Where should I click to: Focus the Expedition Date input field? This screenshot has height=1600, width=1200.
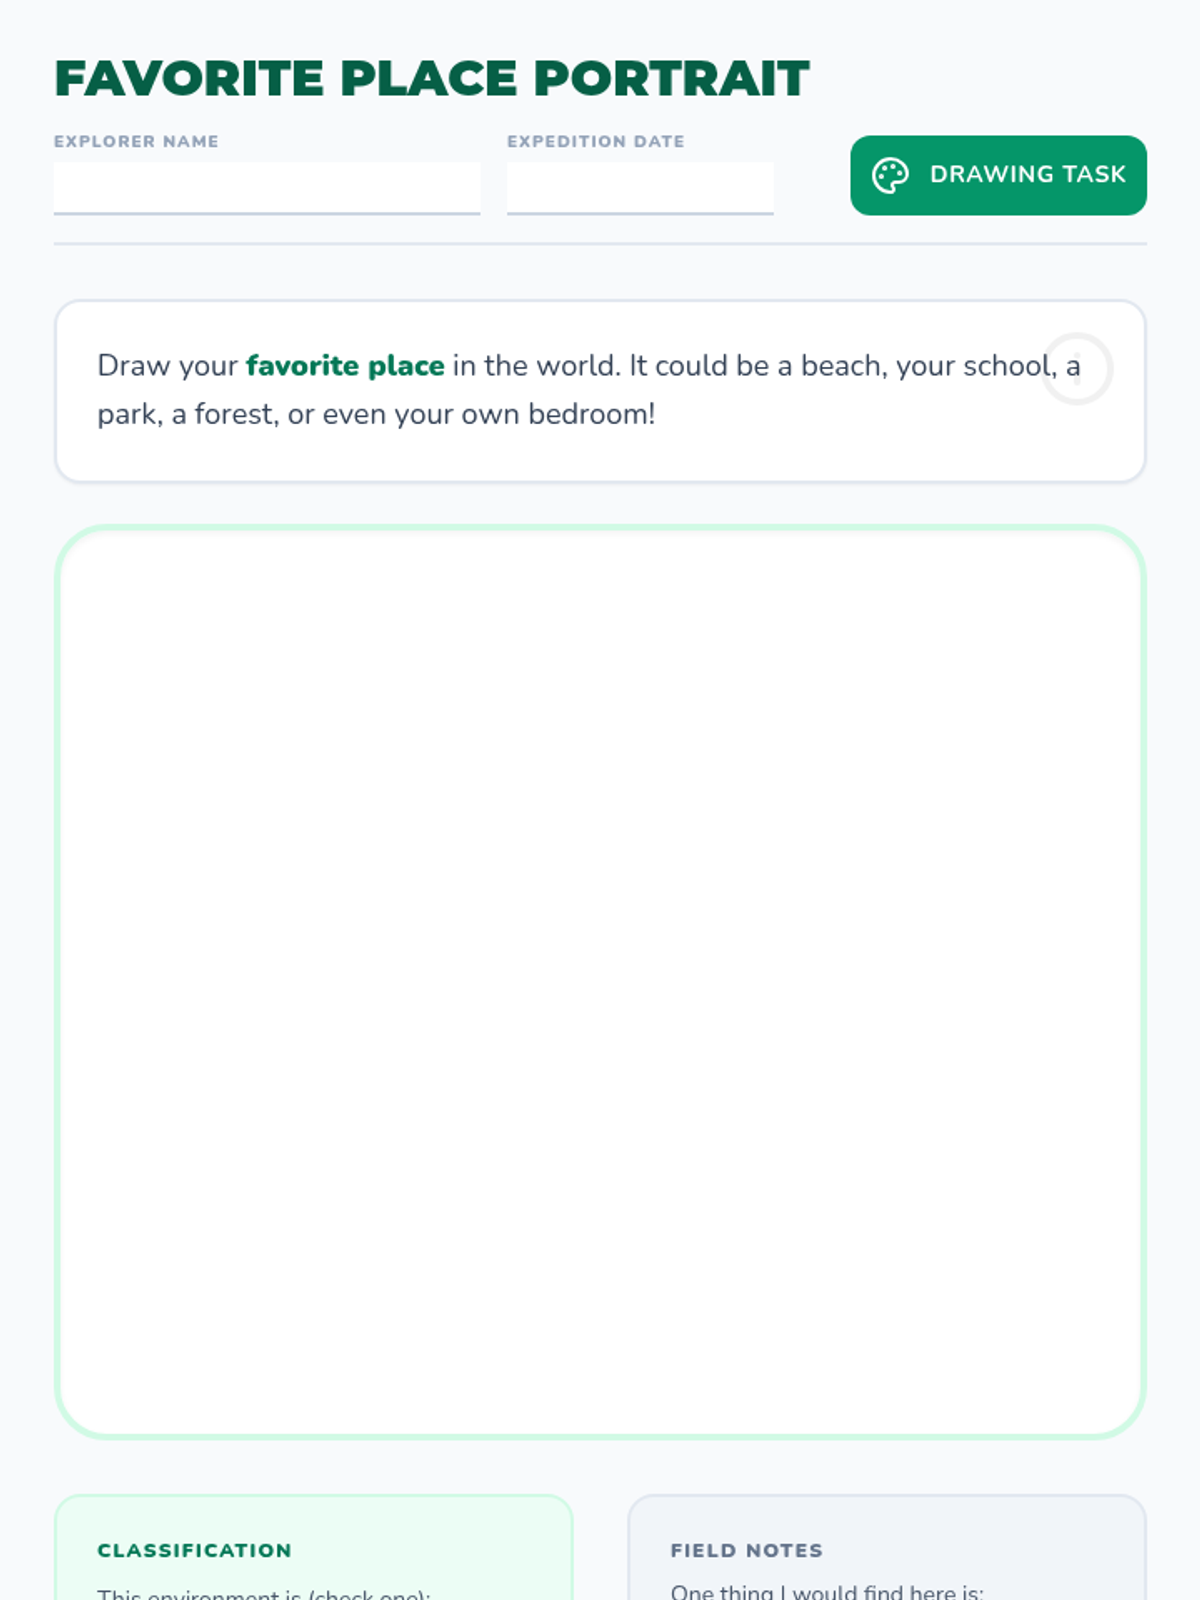click(x=640, y=188)
